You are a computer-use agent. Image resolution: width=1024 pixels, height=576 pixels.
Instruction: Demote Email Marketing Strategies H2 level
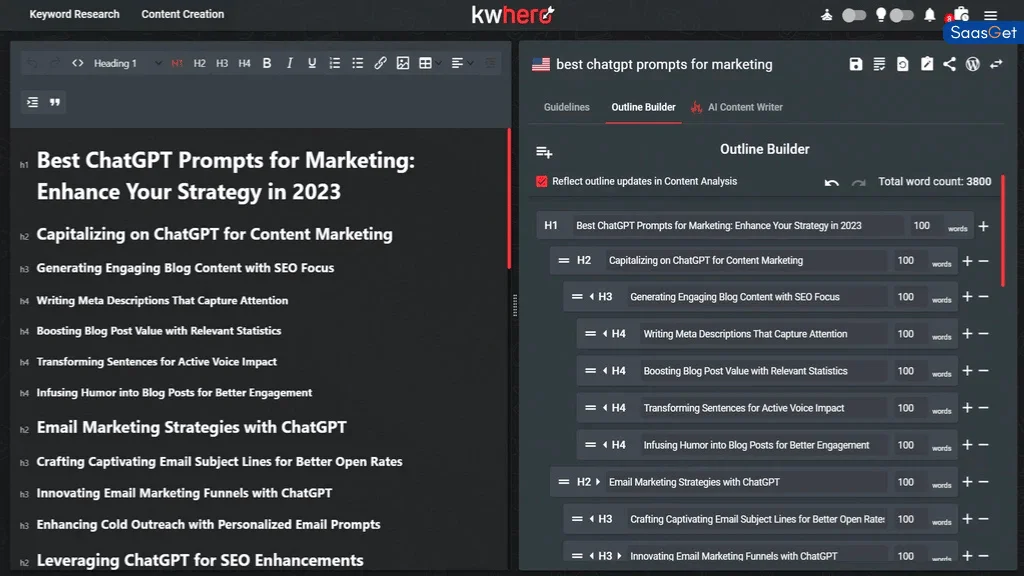tap(598, 482)
